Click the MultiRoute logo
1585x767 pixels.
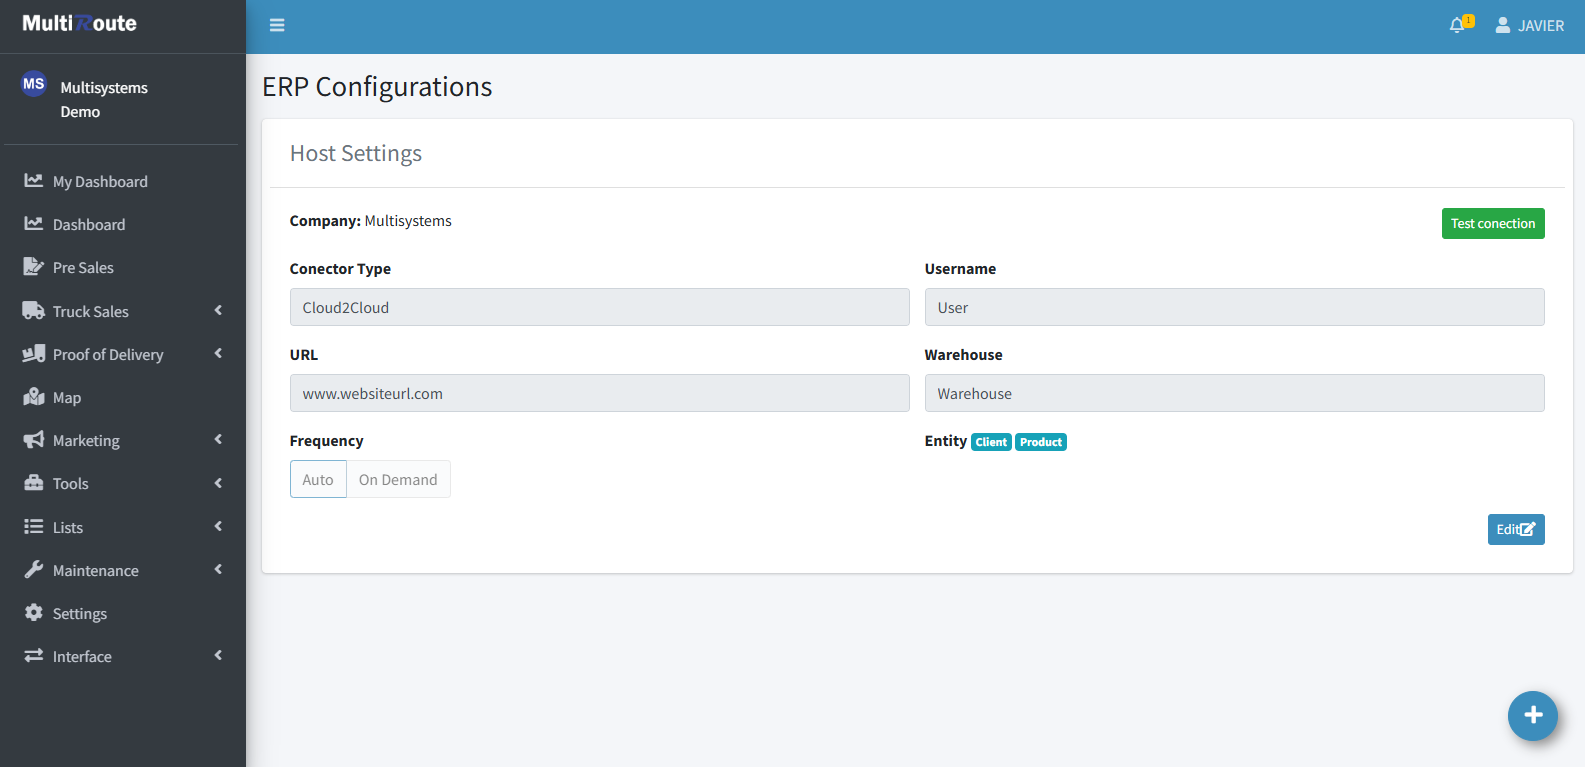pos(80,23)
